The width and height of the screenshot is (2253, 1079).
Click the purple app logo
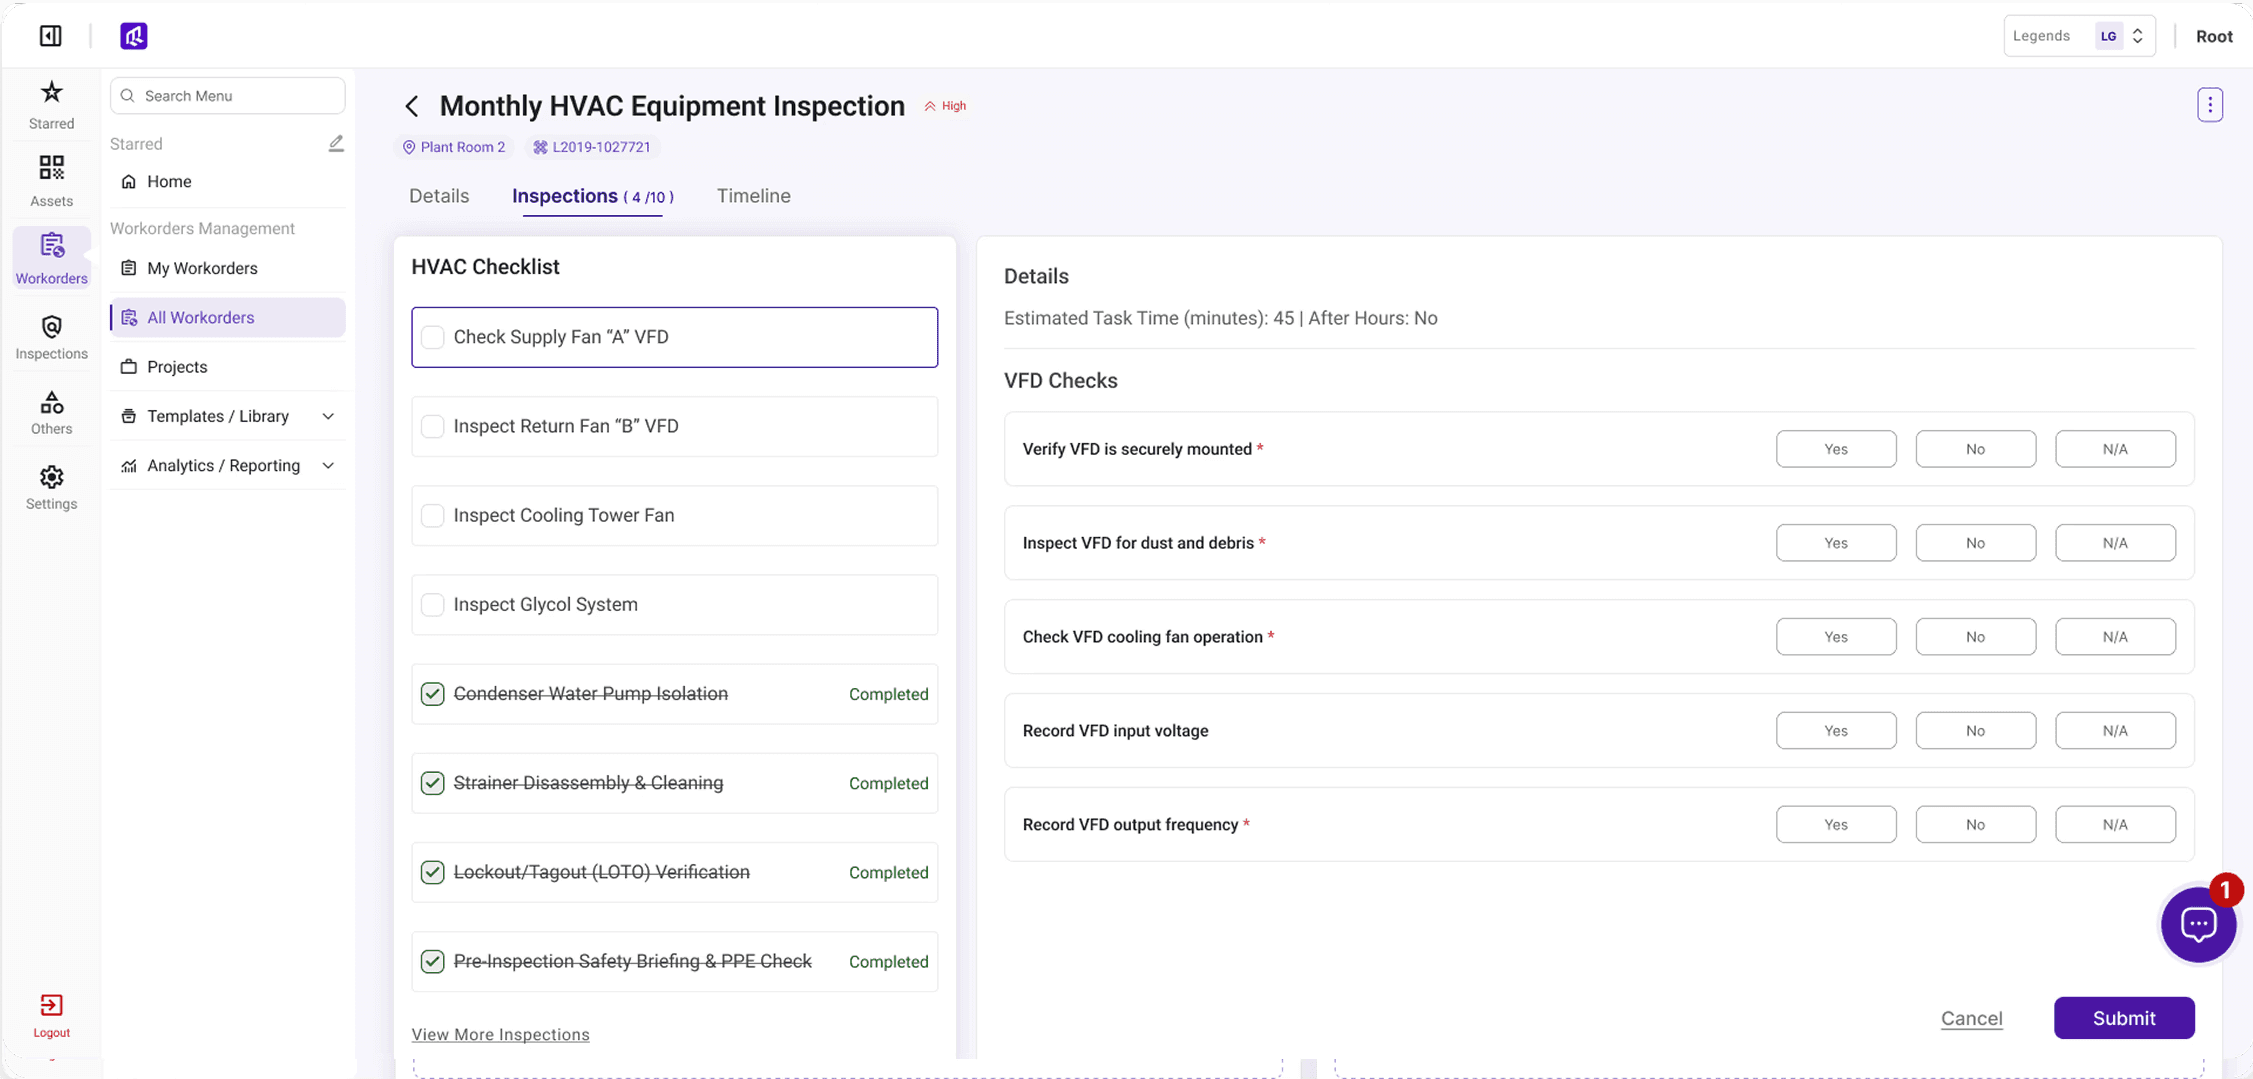[x=134, y=36]
